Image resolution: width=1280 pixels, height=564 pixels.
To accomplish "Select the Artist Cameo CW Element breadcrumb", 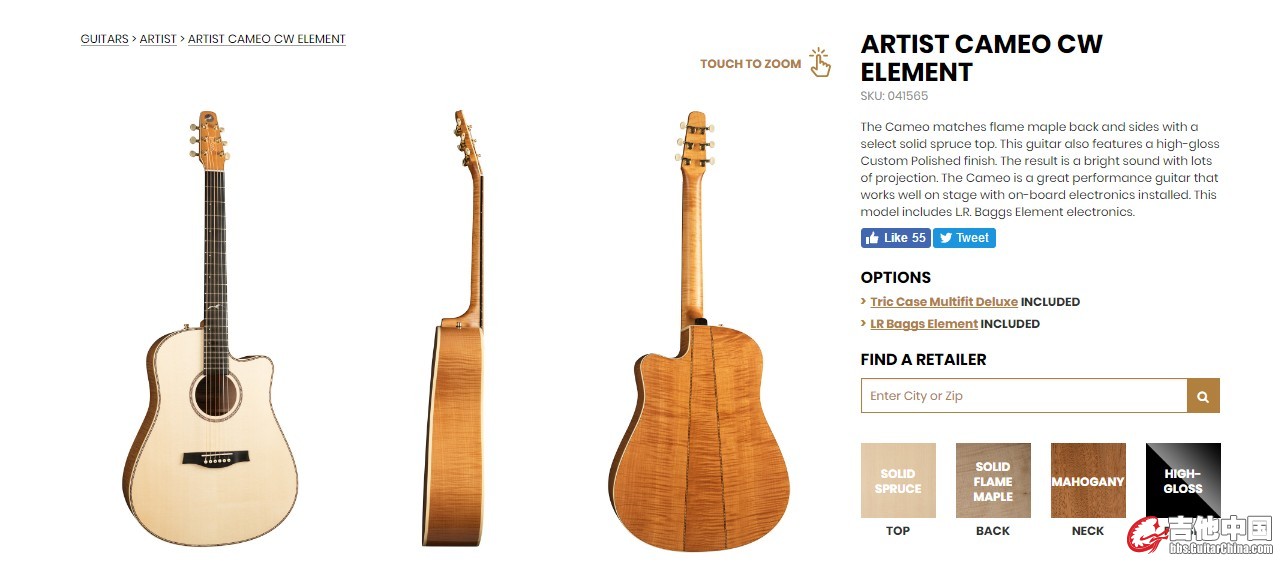I will tap(267, 39).
